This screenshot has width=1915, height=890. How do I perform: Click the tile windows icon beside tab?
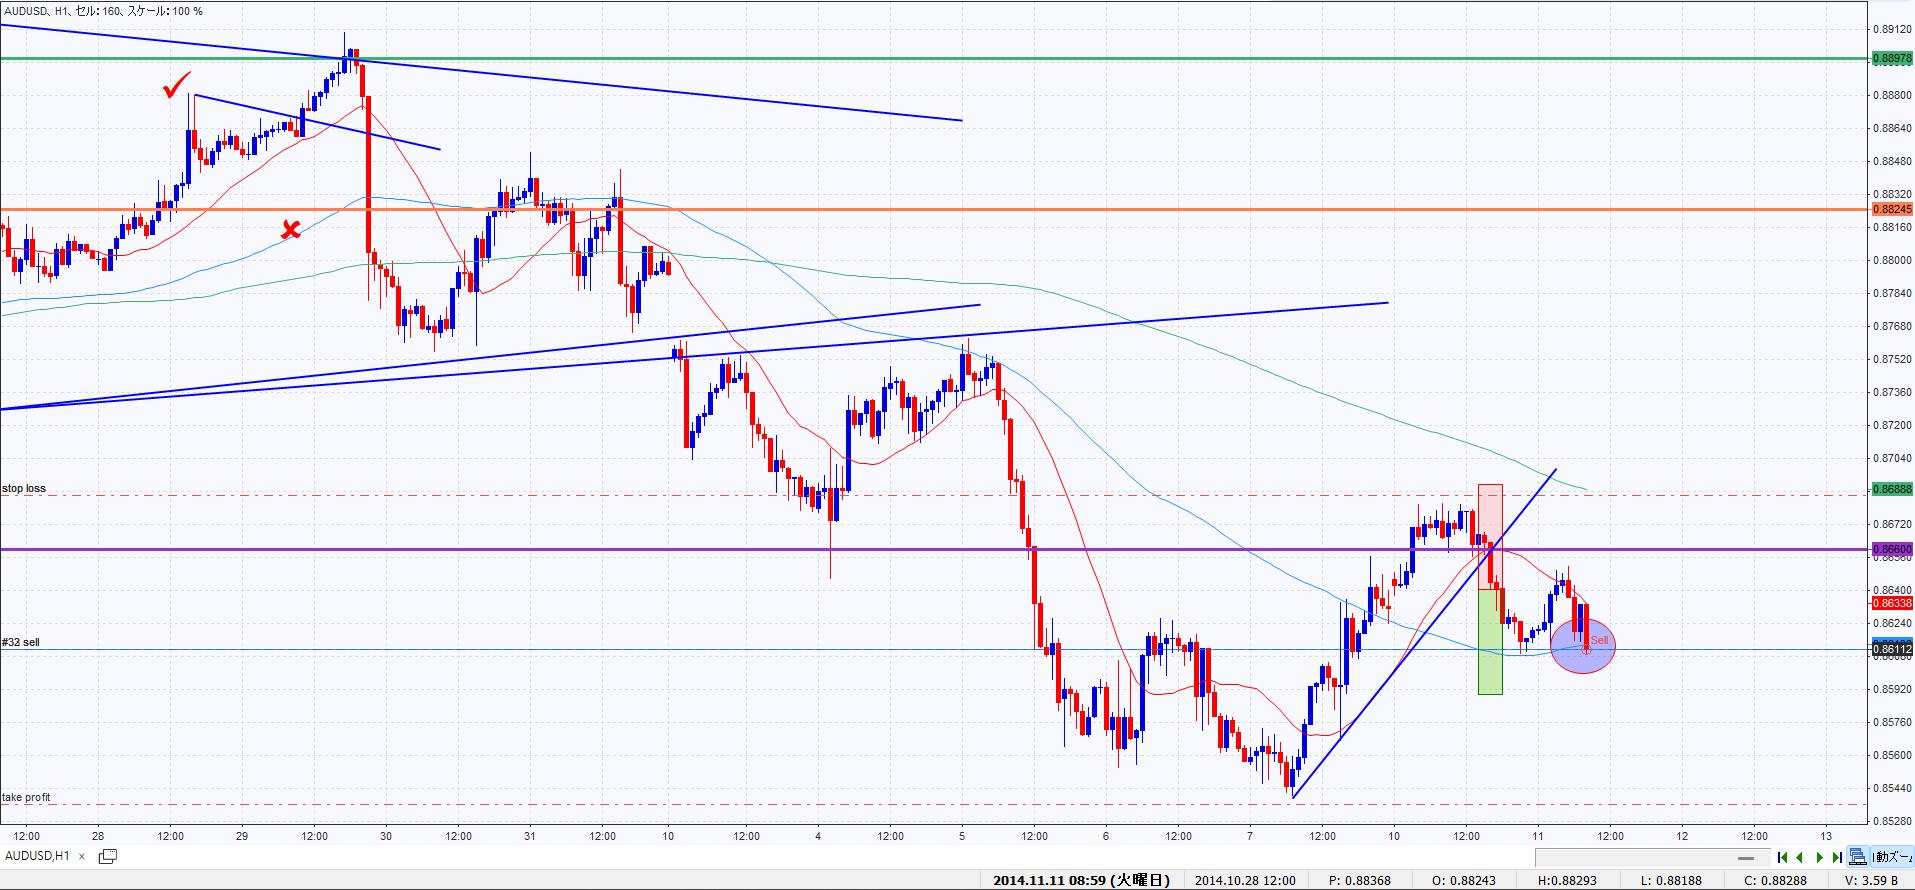coord(108,856)
